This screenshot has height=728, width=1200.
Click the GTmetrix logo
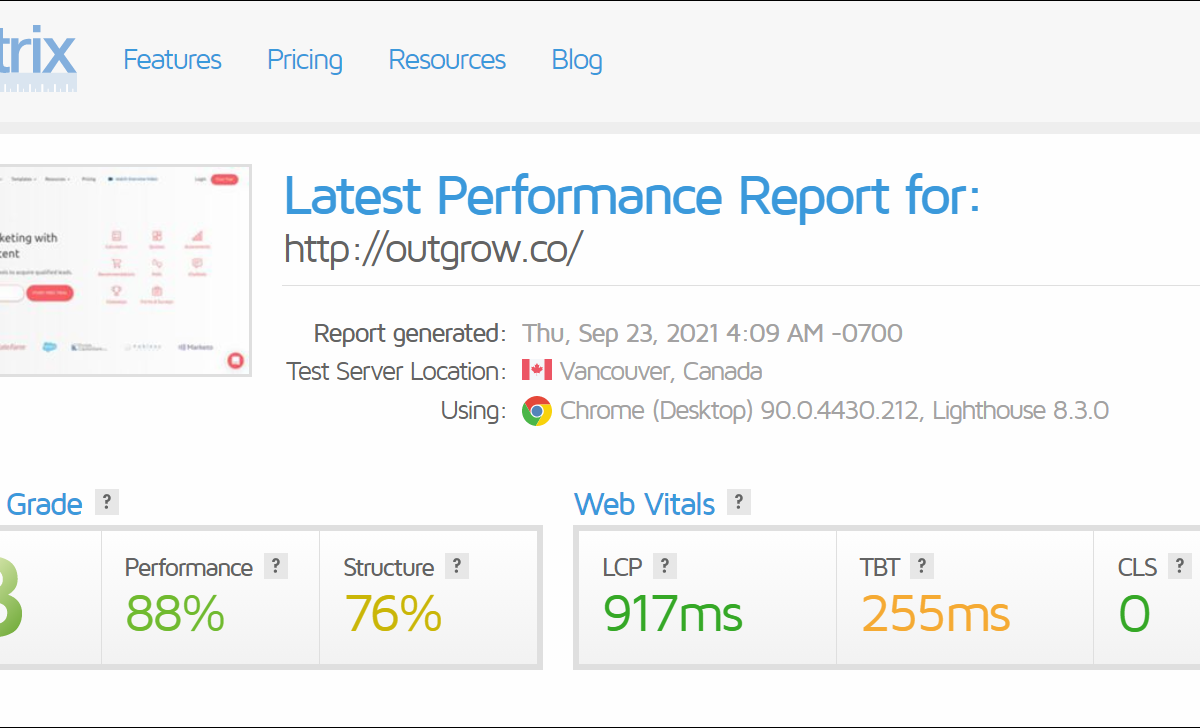coord(38,60)
